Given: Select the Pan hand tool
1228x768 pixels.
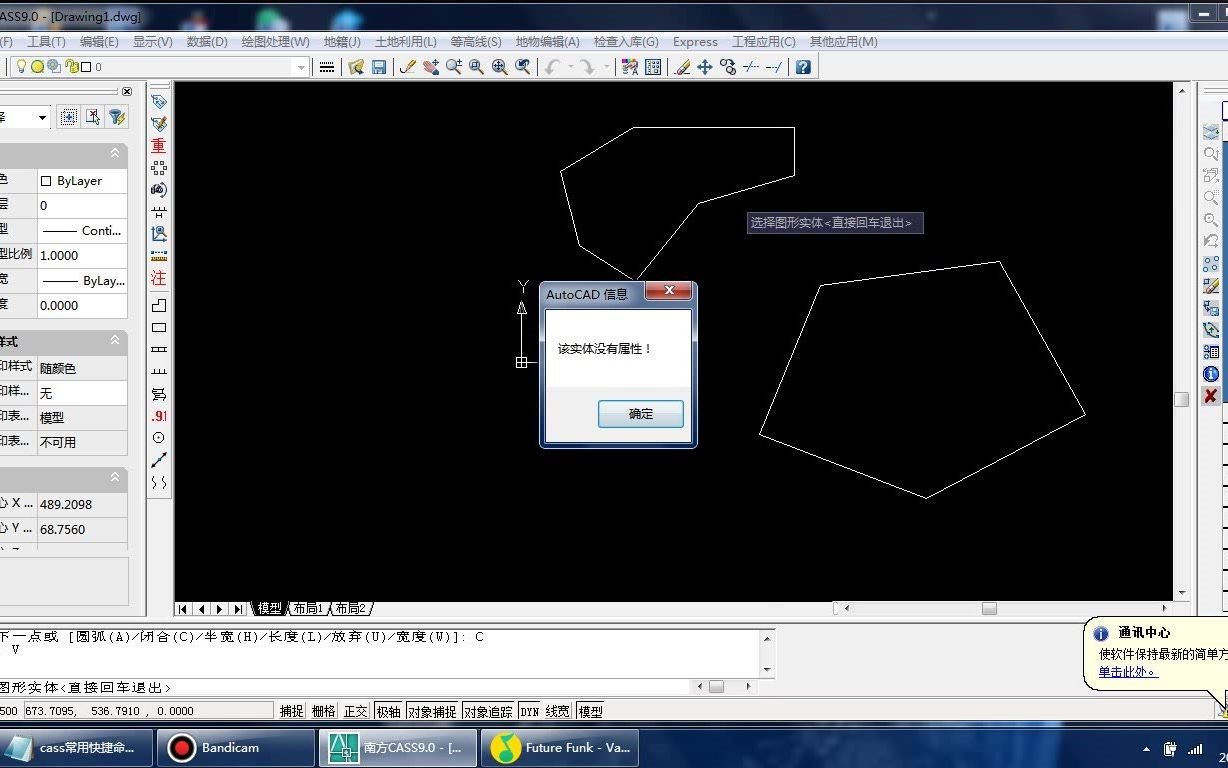Looking at the screenshot, I should pyautogui.click(x=431, y=67).
